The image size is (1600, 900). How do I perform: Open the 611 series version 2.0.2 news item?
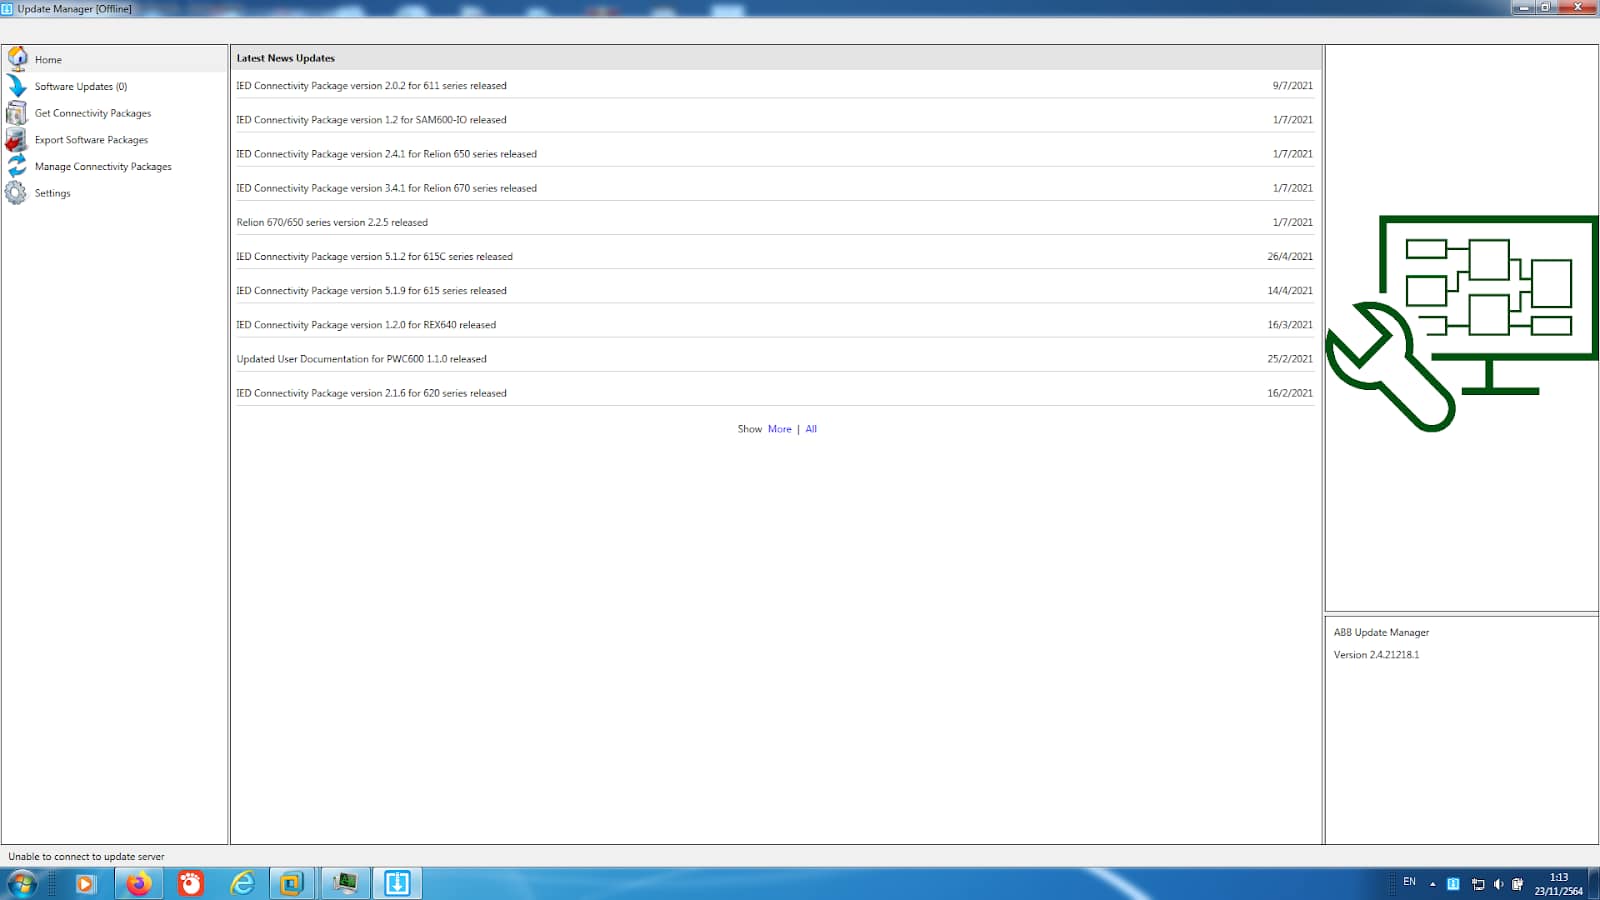[x=774, y=86]
